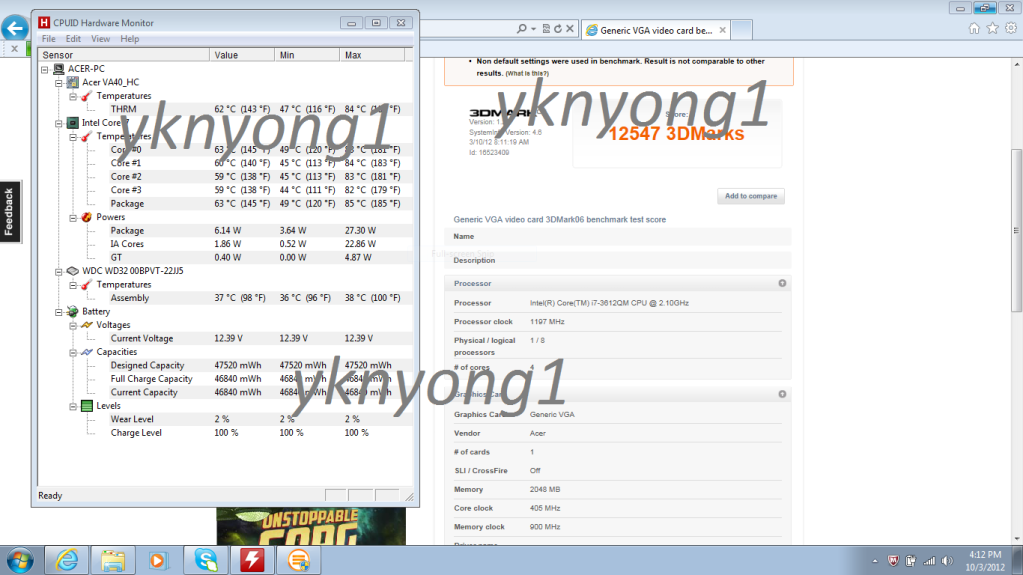Open the Help menu in Hardware Monitor
The height and width of the screenshot is (575, 1023).
click(129, 39)
